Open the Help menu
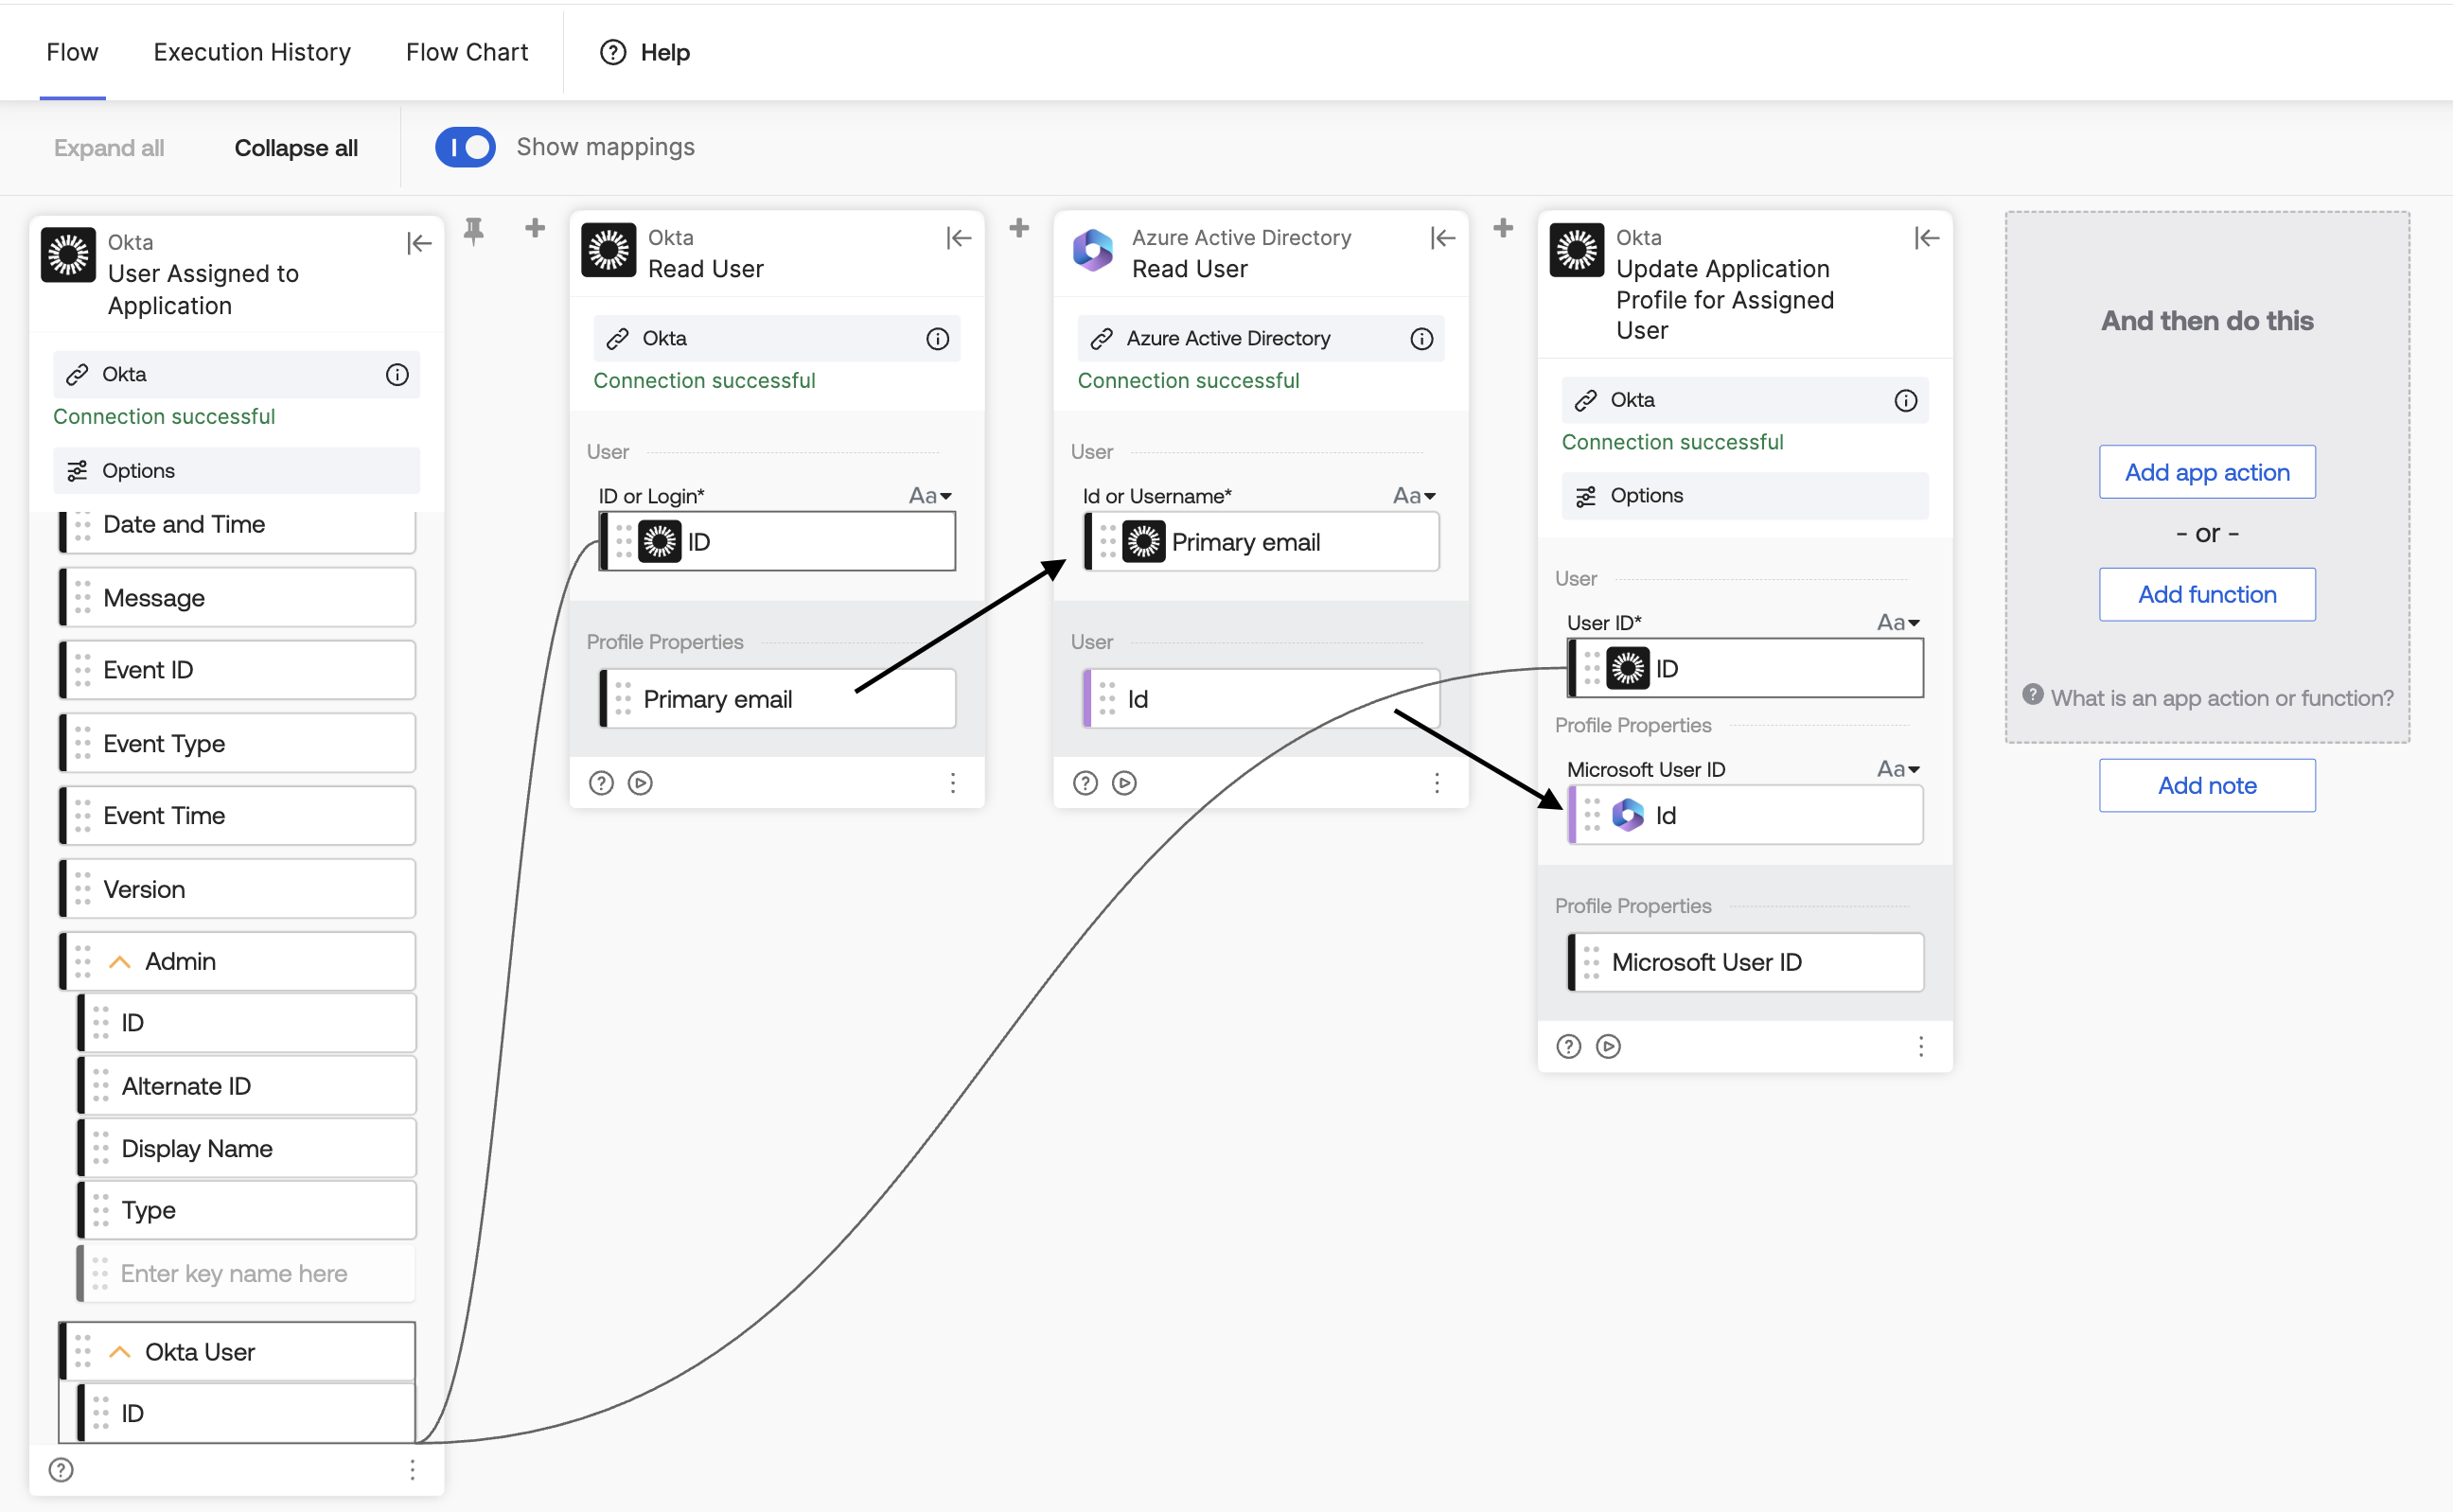Screen dimensions: 2453x1512 [645, 52]
